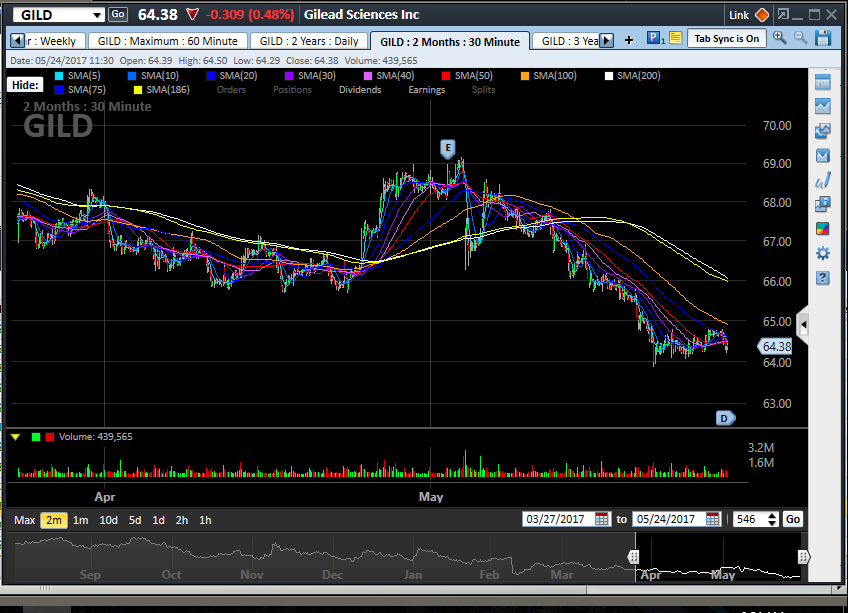Switch to GILD 2 Years Daily tab

pyautogui.click(x=309, y=41)
